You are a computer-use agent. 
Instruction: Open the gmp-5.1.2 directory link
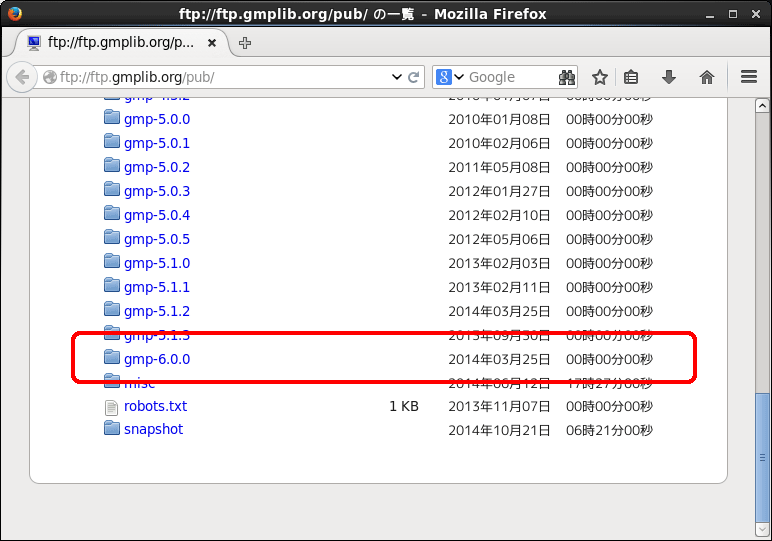click(157, 311)
